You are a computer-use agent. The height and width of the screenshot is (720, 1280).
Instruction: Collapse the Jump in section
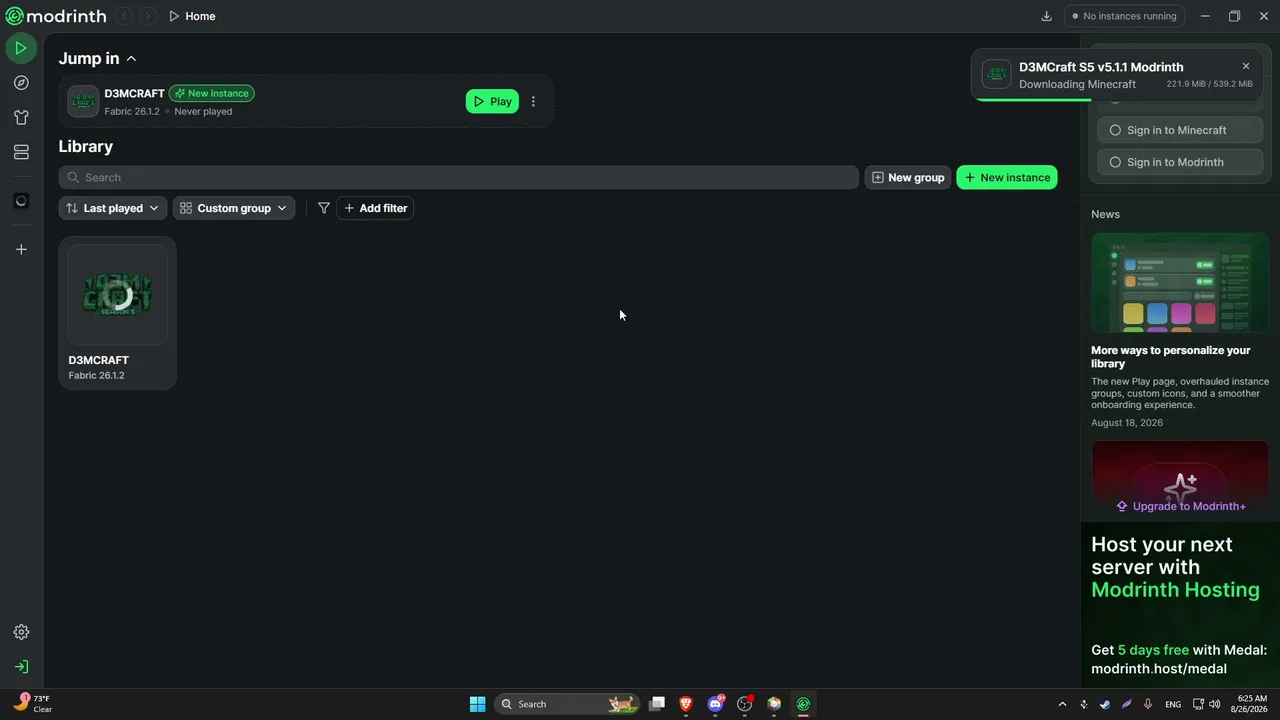(131, 59)
